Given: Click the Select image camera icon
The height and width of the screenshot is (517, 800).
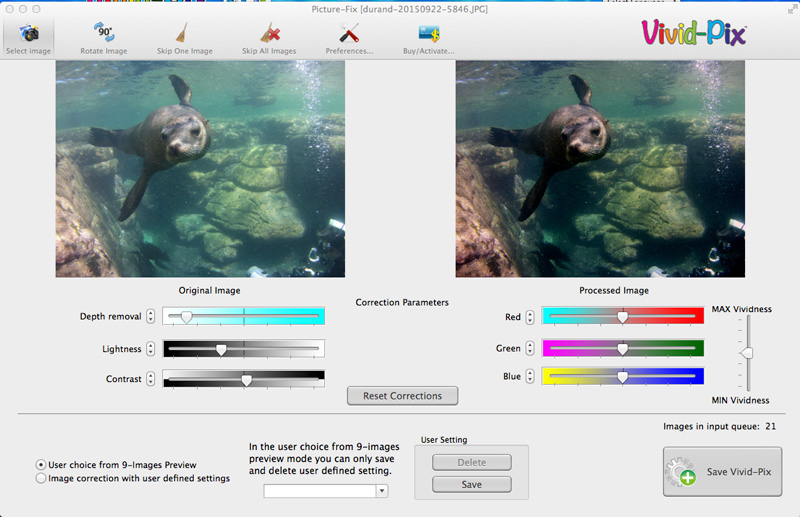Looking at the screenshot, I should click(x=28, y=33).
